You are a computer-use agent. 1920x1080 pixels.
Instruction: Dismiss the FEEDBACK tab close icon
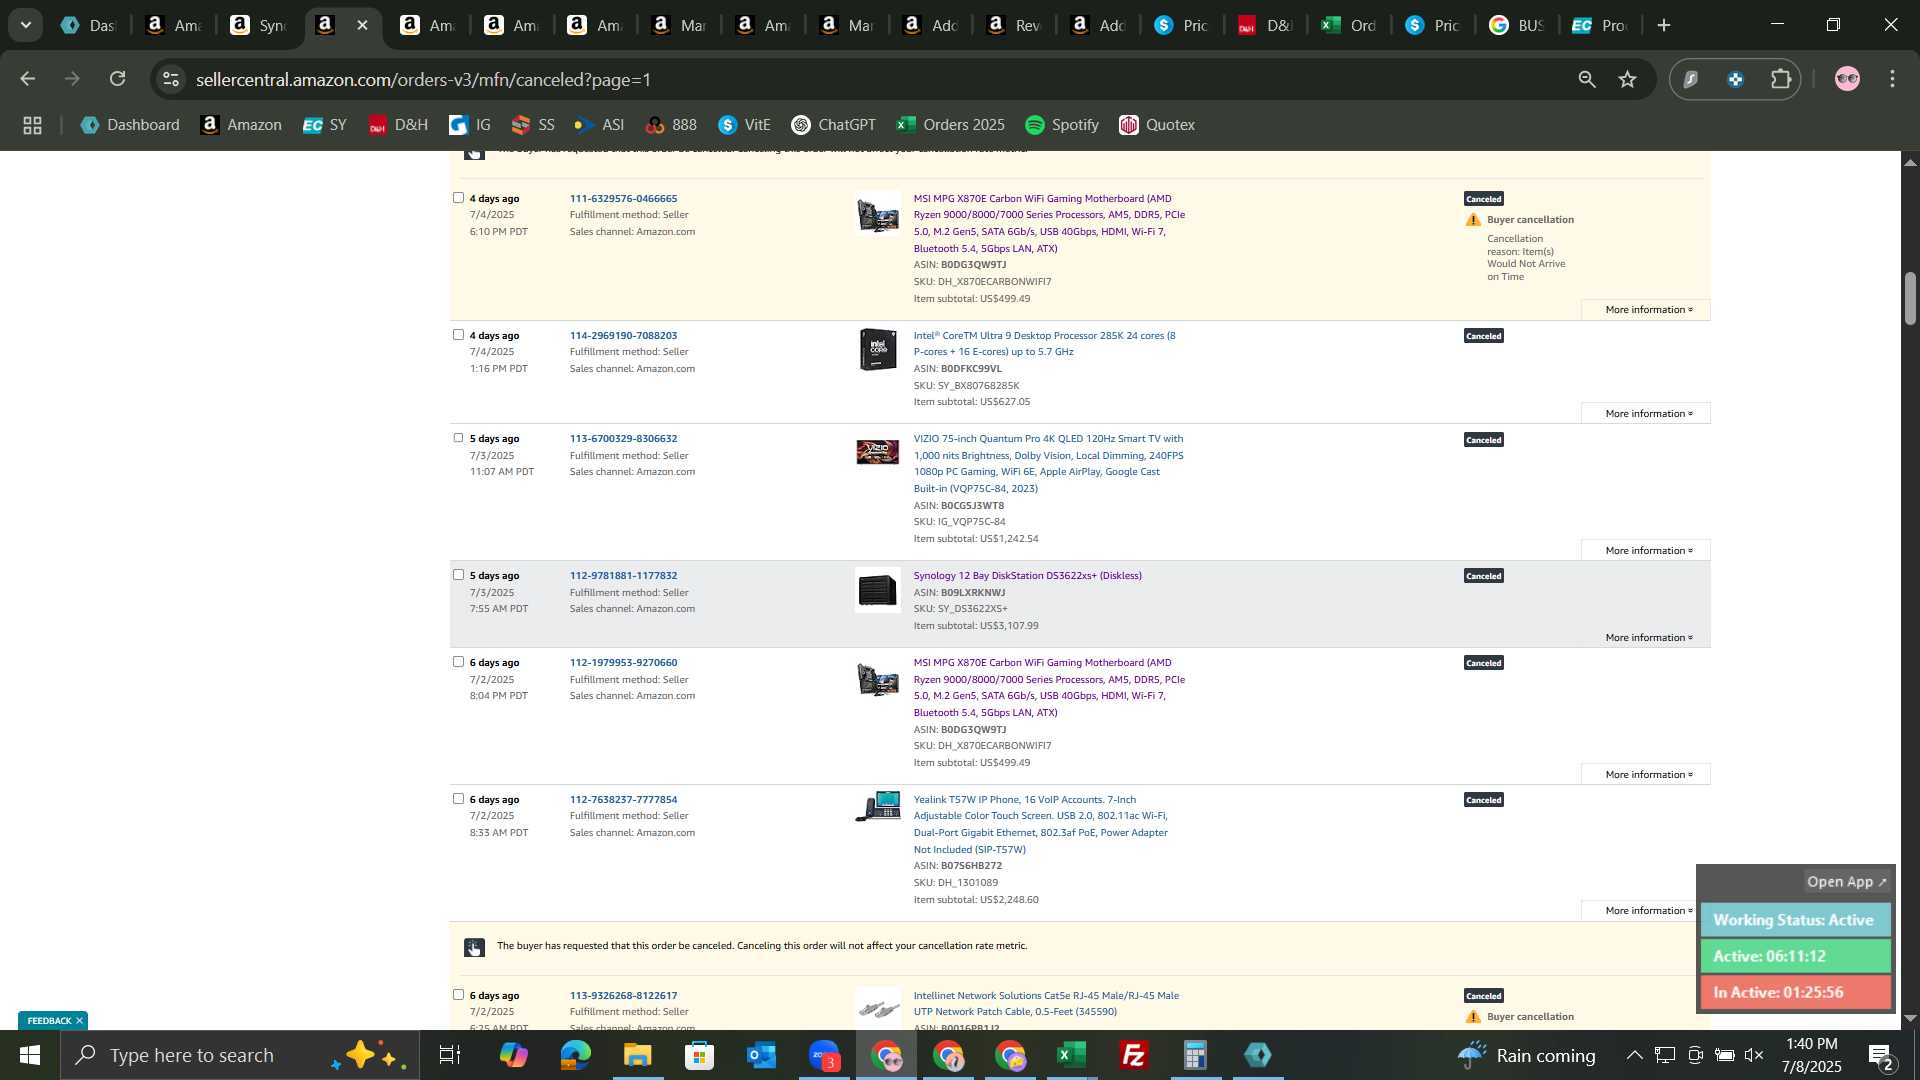coord(79,1021)
